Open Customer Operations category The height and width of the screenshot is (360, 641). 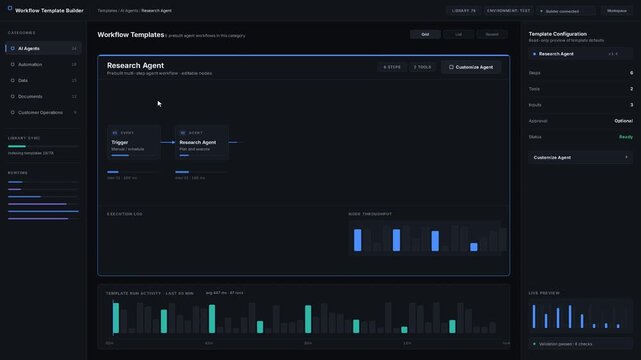tap(43, 112)
